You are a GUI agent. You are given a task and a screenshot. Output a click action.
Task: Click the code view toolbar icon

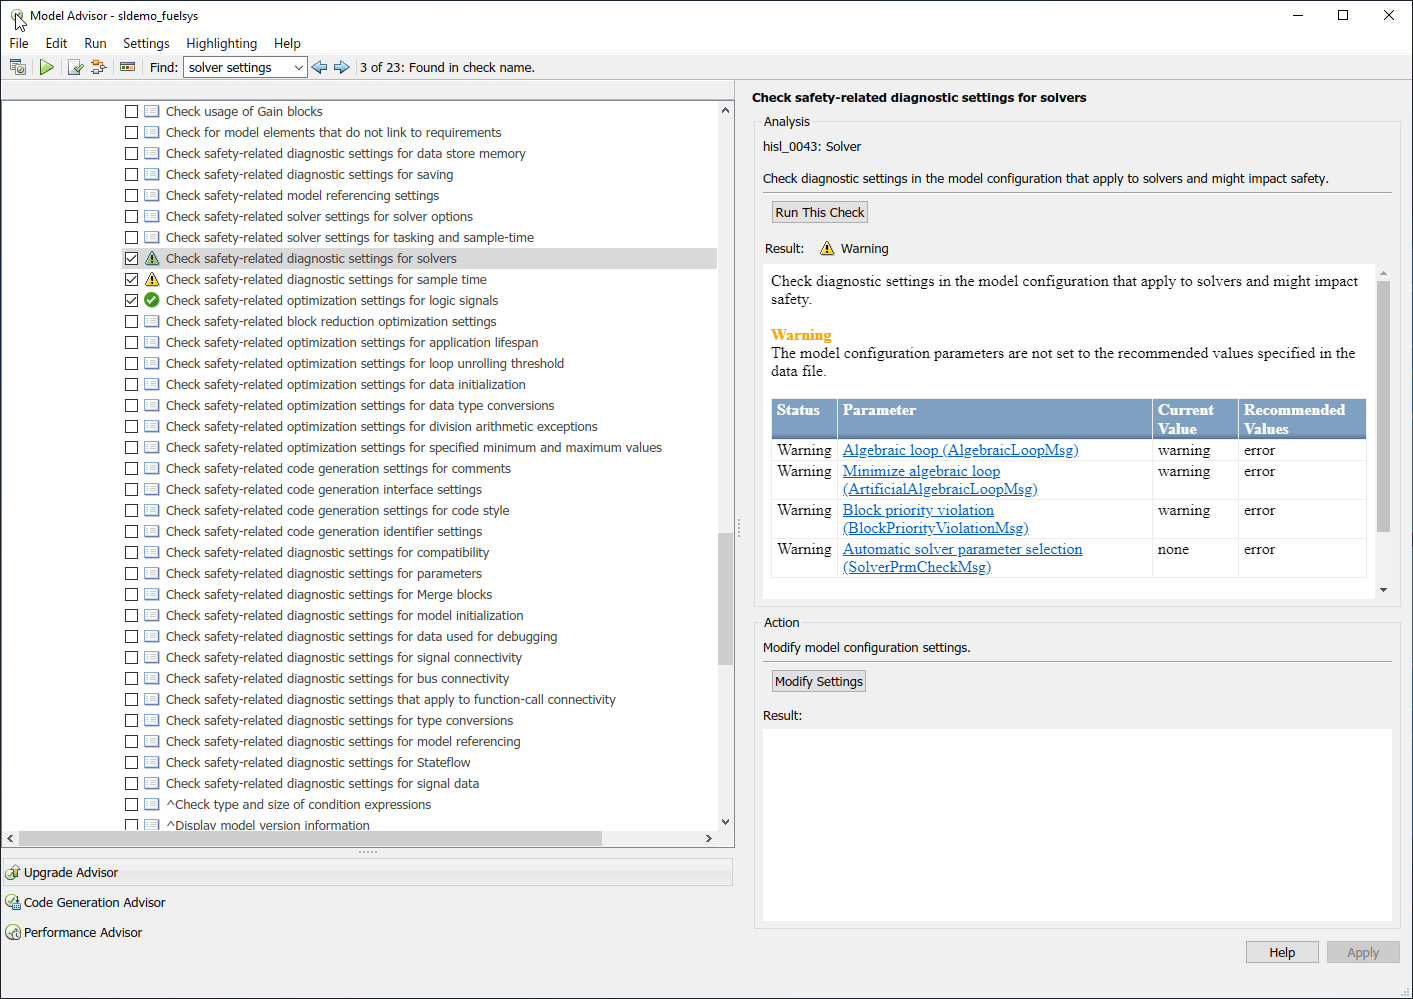coord(127,67)
